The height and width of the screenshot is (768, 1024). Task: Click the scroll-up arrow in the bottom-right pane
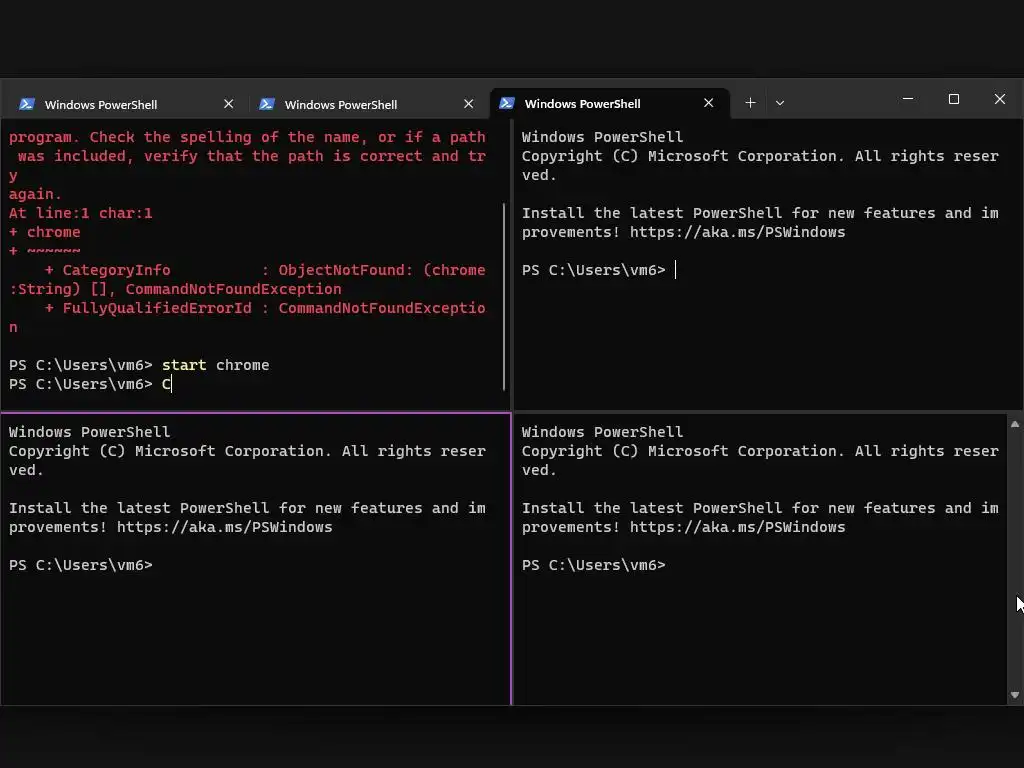(1015, 425)
